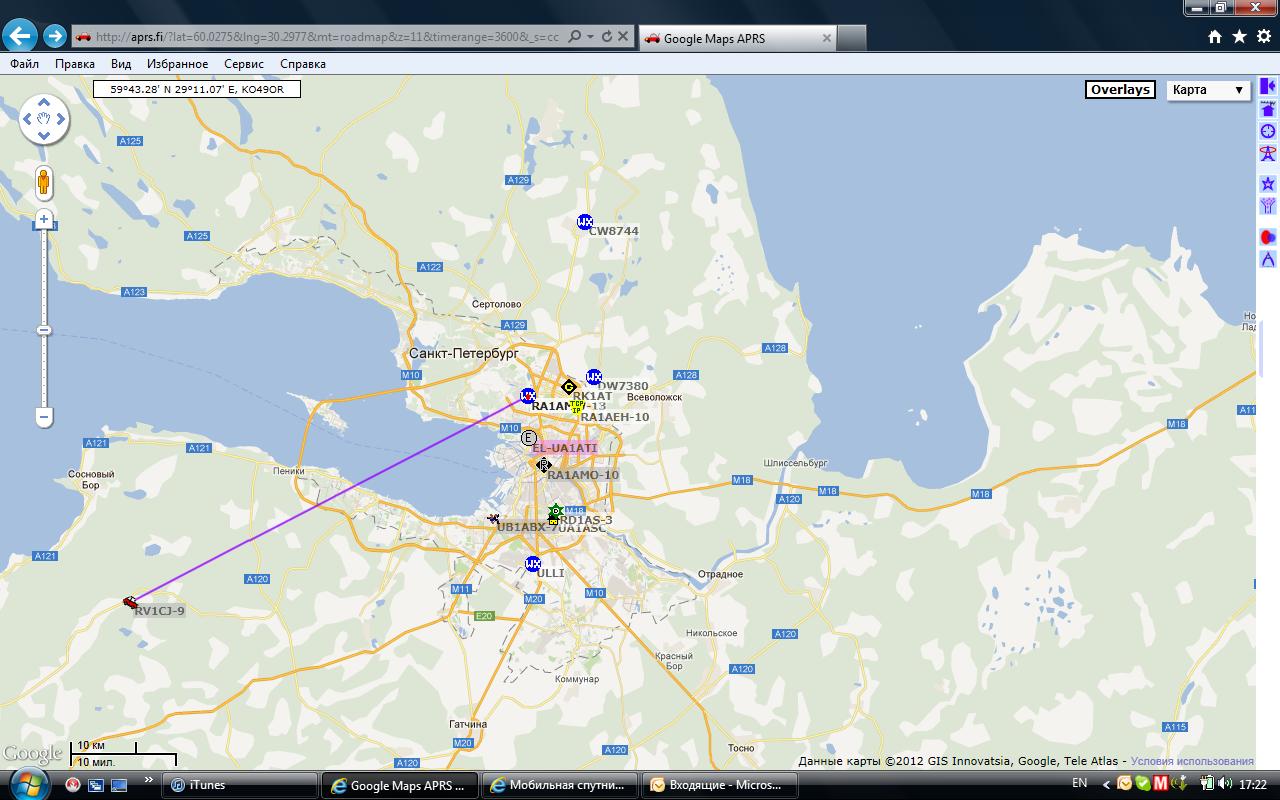This screenshot has width=1280, height=800.
Task: Open the Карта map type dropdown
Action: click(1209, 90)
